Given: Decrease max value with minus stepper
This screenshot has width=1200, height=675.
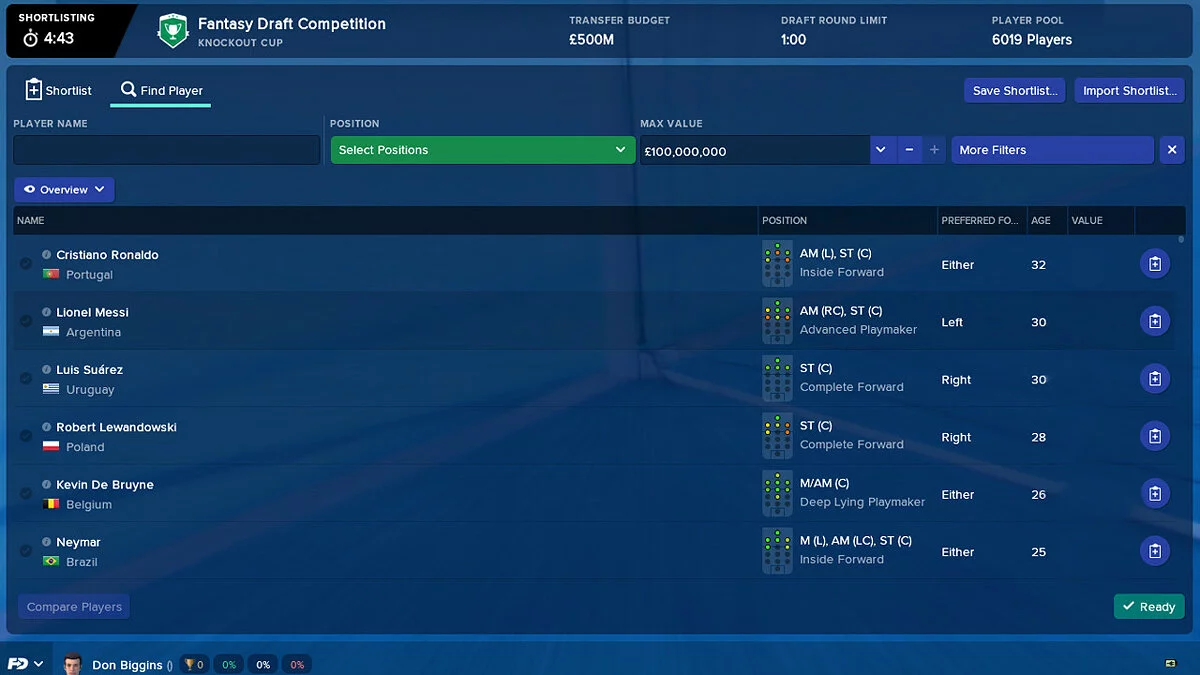Looking at the screenshot, I should click(909, 150).
